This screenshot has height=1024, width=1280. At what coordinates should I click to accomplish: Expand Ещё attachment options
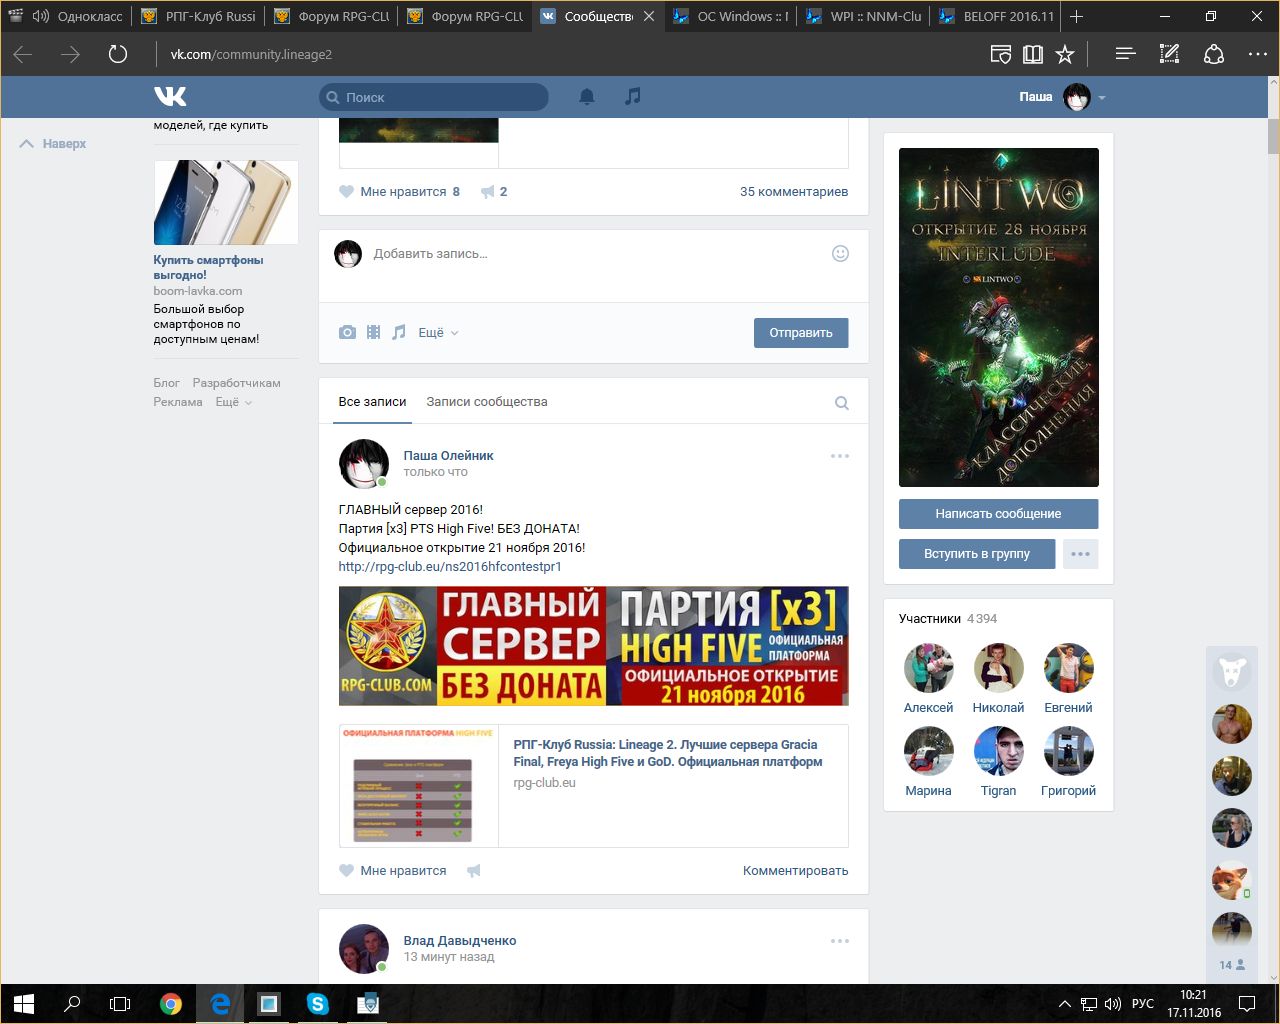click(x=438, y=332)
